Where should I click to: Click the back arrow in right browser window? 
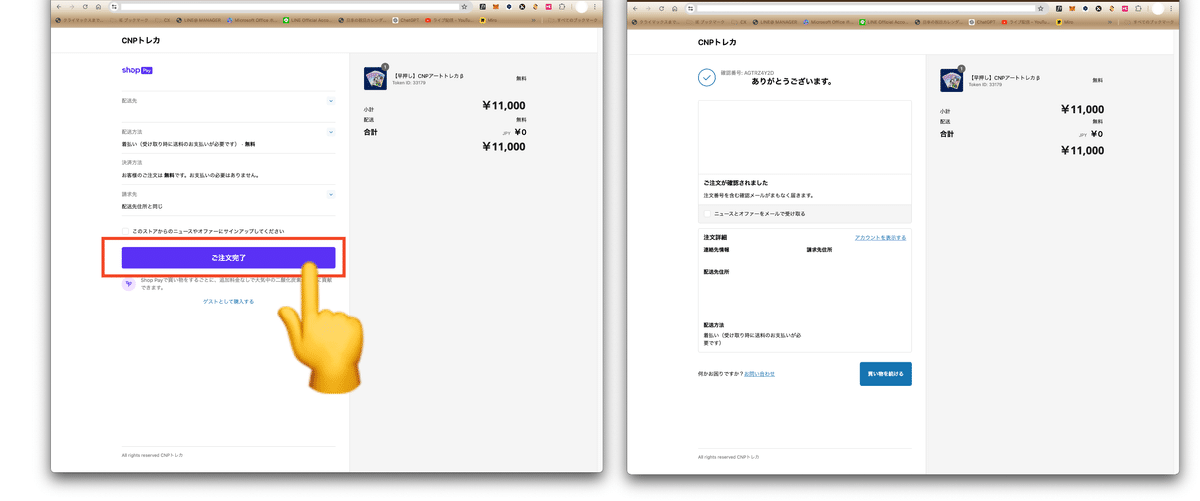(x=635, y=8)
